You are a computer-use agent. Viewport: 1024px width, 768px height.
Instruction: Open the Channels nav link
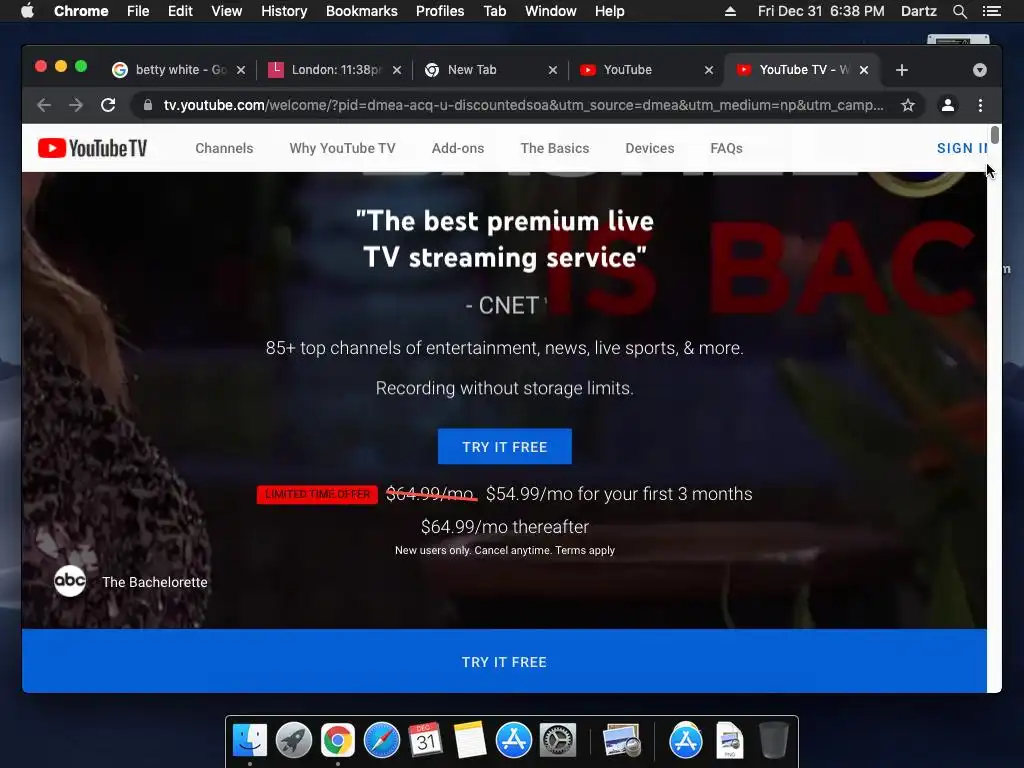(224, 148)
